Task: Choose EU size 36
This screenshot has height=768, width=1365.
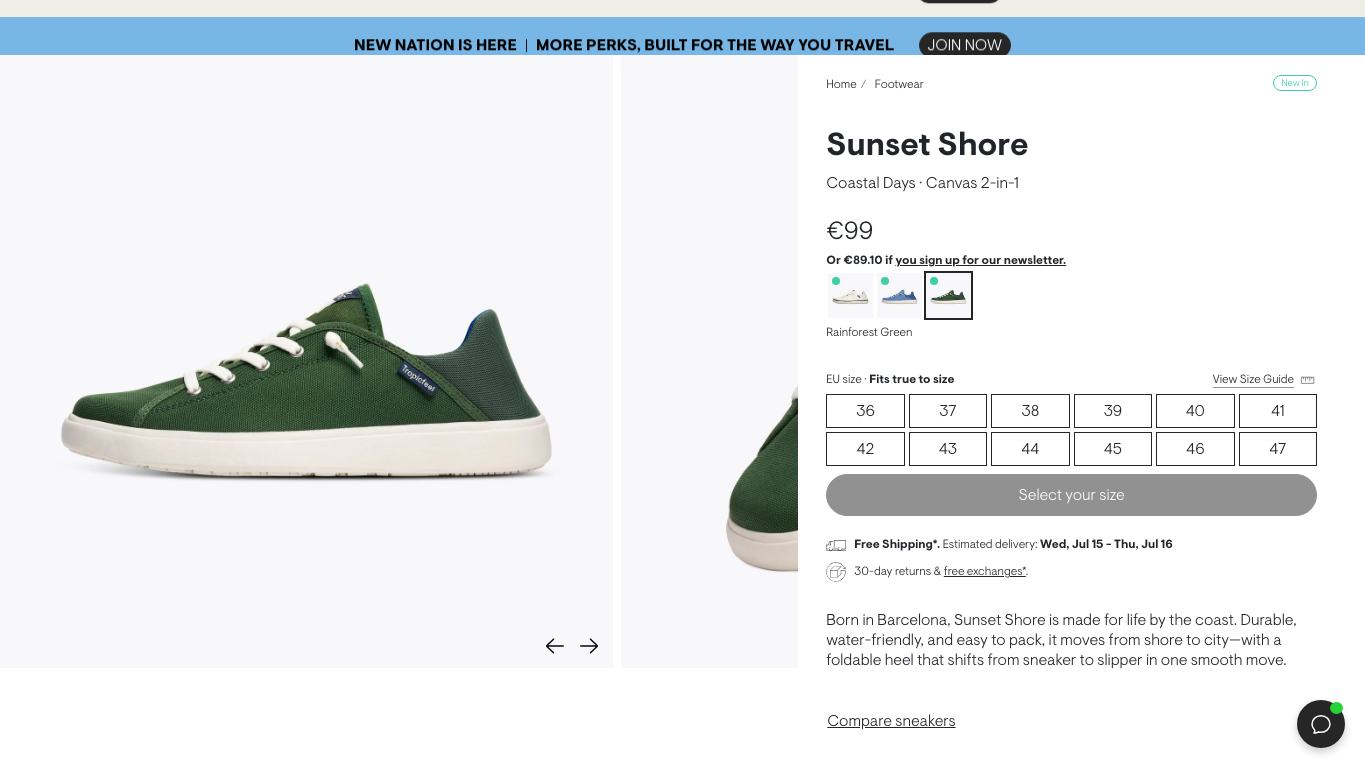Action: [x=865, y=411]
